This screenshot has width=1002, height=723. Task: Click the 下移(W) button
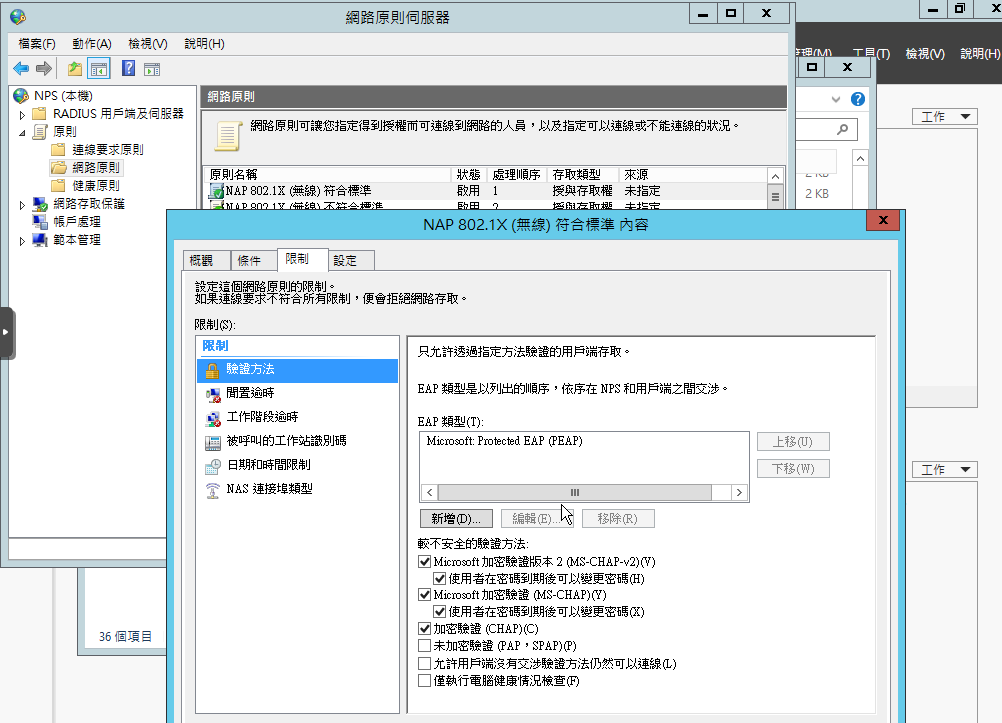click(x=793, y=469)
